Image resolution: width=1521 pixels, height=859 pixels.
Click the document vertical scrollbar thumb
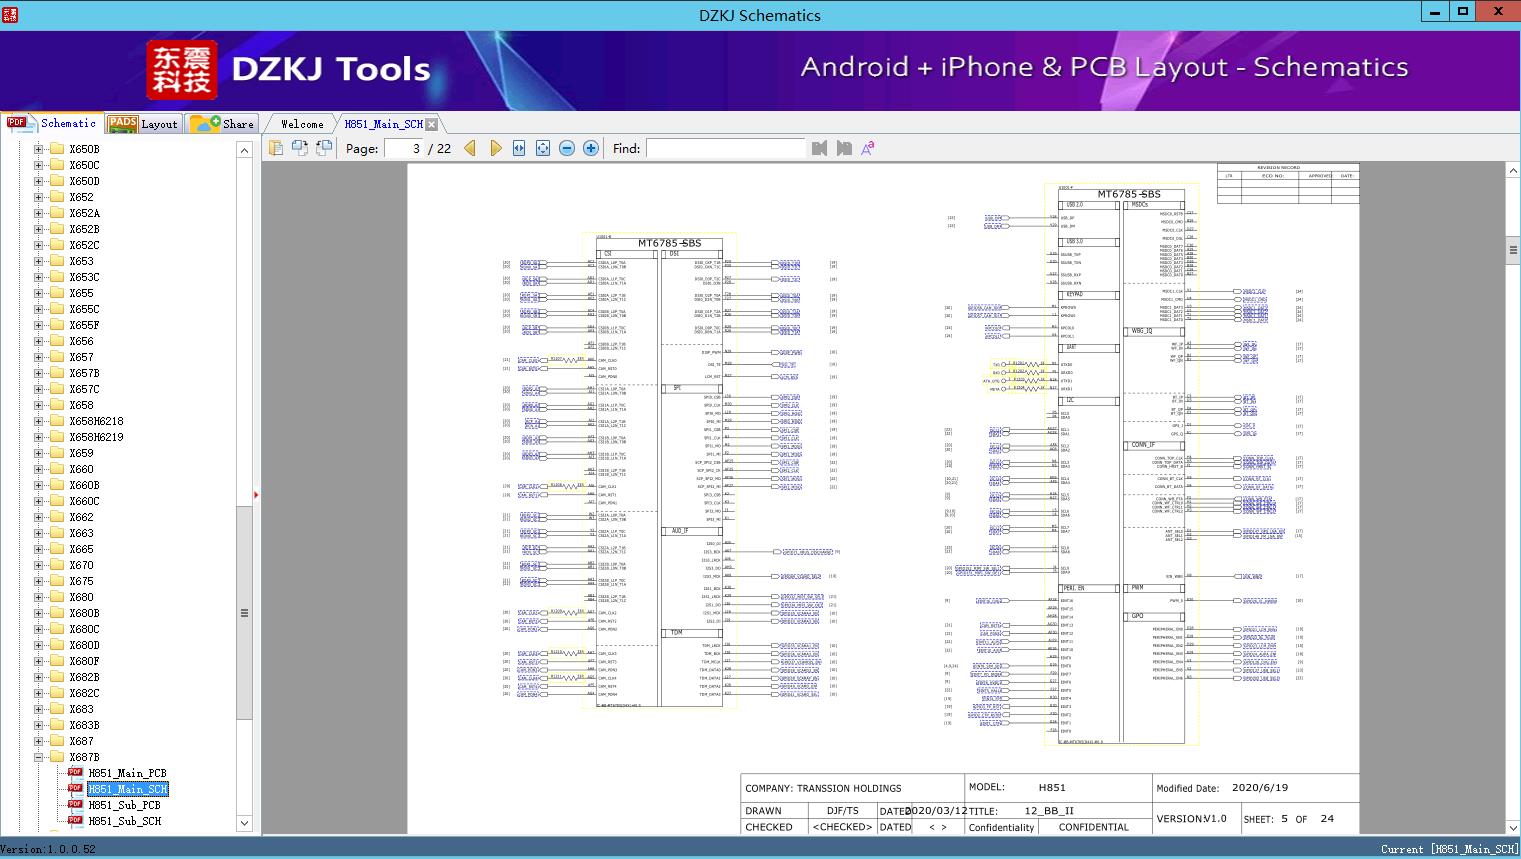[1513, 250]
